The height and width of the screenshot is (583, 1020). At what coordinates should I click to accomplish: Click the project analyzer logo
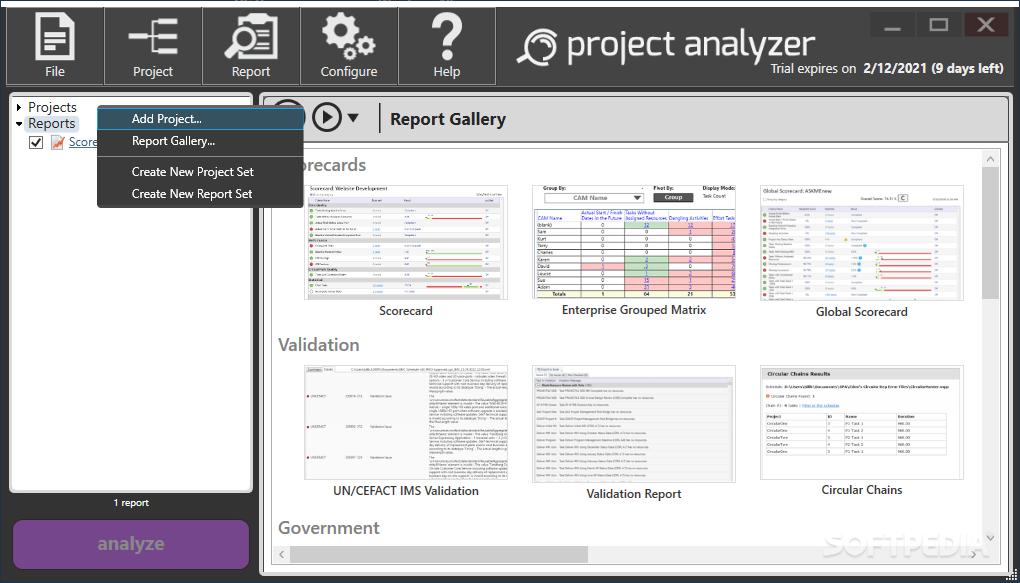[665, 46]
